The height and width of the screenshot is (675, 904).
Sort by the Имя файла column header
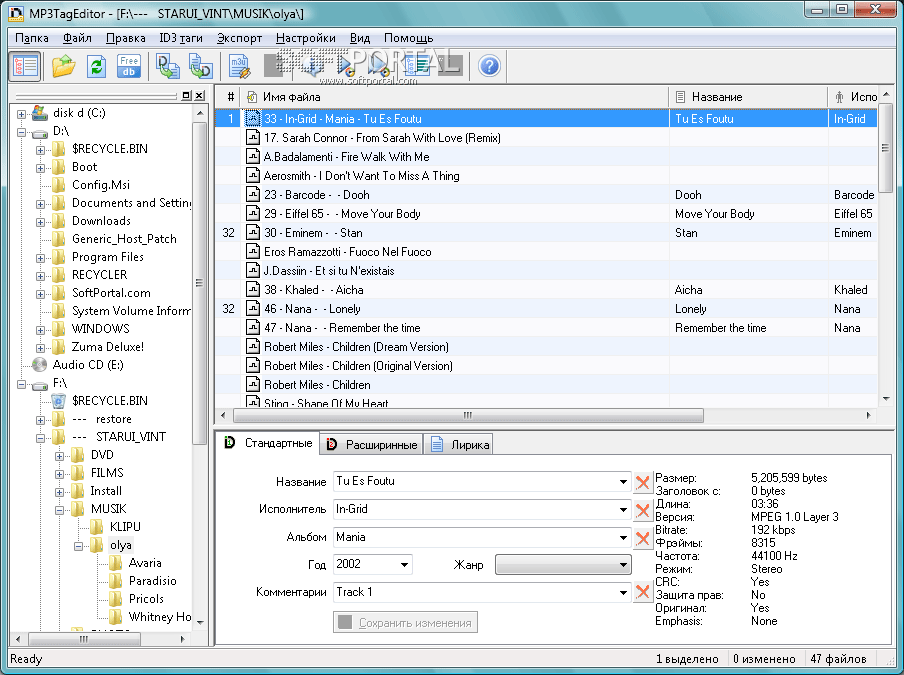tap(455, 97)
